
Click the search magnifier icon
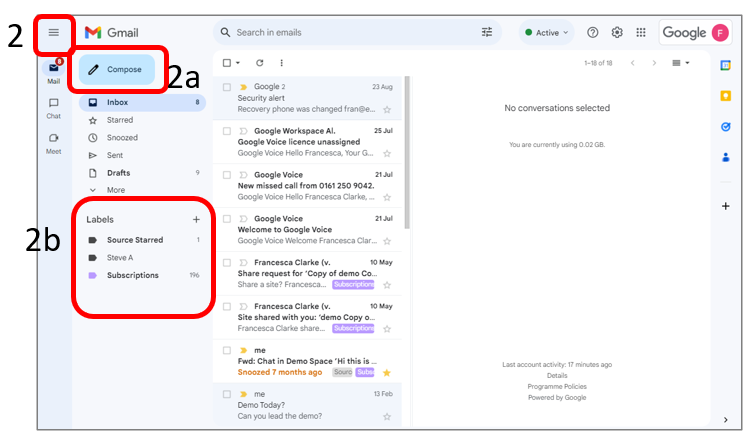(x=225, y=32)
